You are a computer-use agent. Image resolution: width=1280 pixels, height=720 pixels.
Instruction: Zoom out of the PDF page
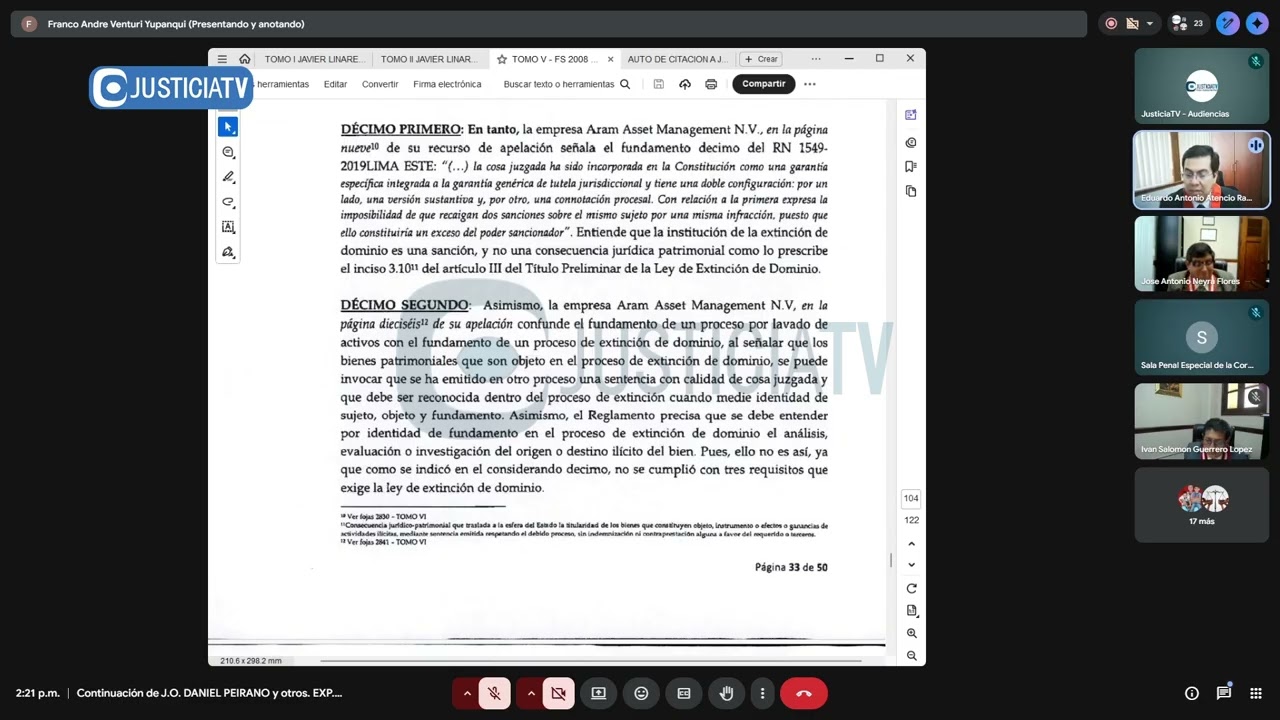tap(911, 656)
